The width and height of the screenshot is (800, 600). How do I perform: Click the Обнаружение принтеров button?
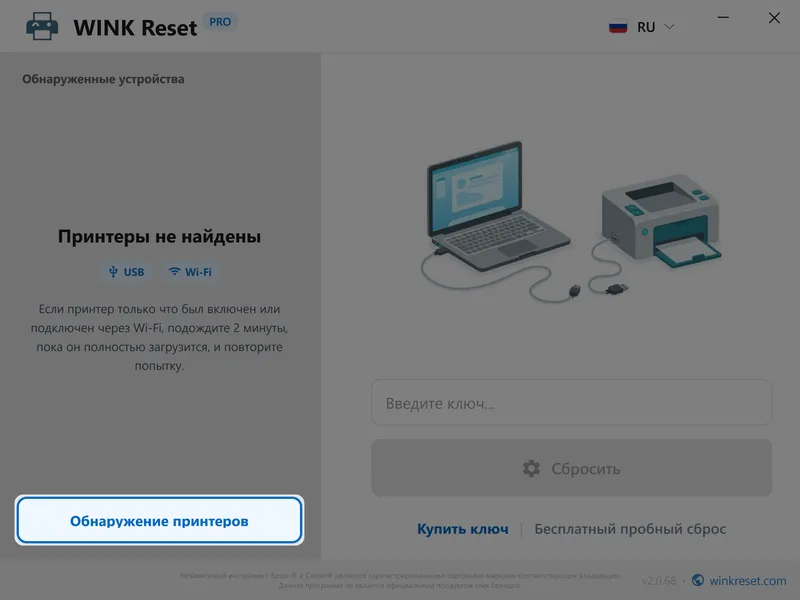pyautogui.click(x=159, y=520)
